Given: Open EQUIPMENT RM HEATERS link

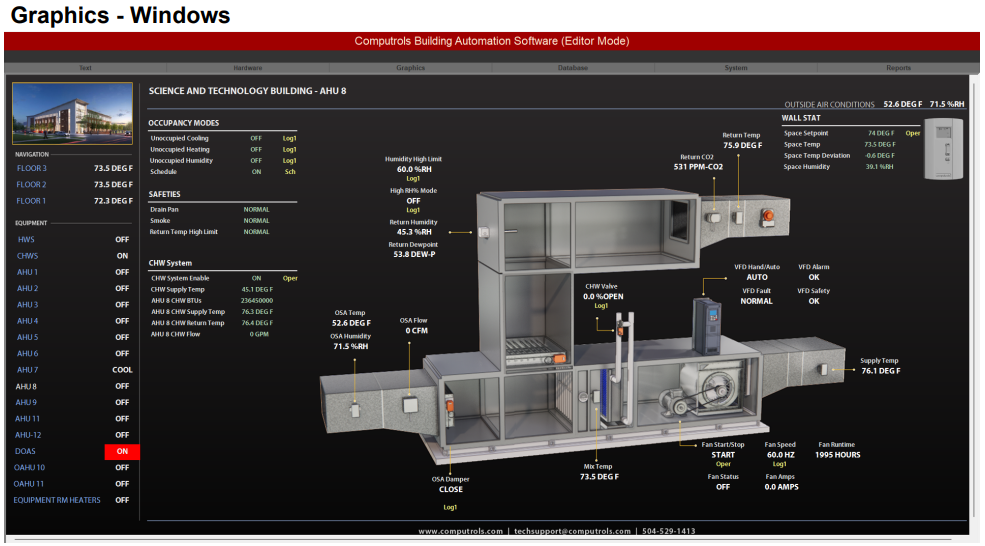Looking at the screenshot, I should point(57,500).
